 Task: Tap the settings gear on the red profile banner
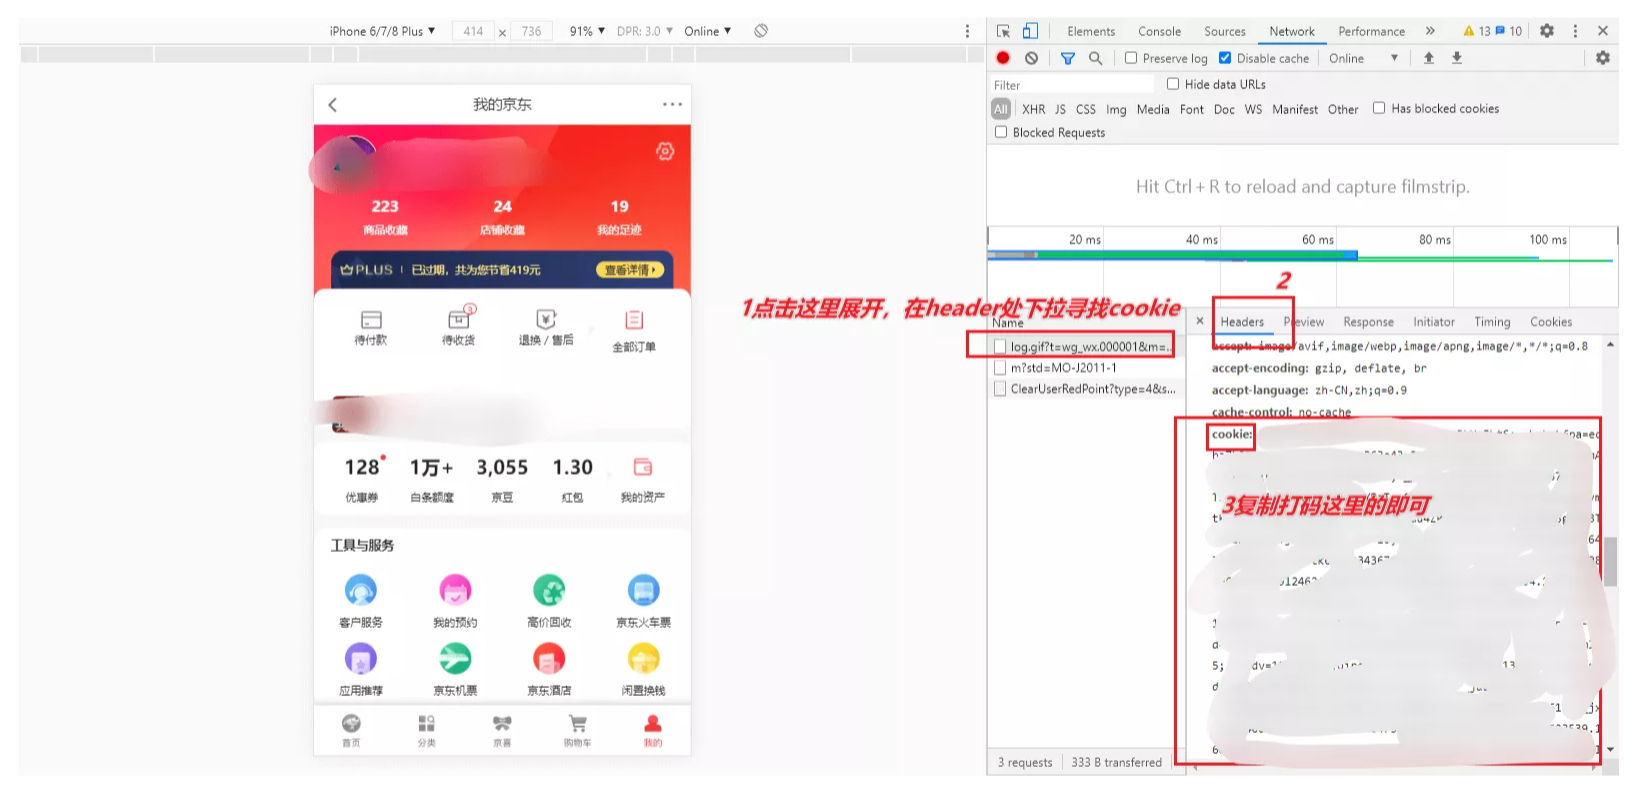pyautogui.click(x=665, y=151)
